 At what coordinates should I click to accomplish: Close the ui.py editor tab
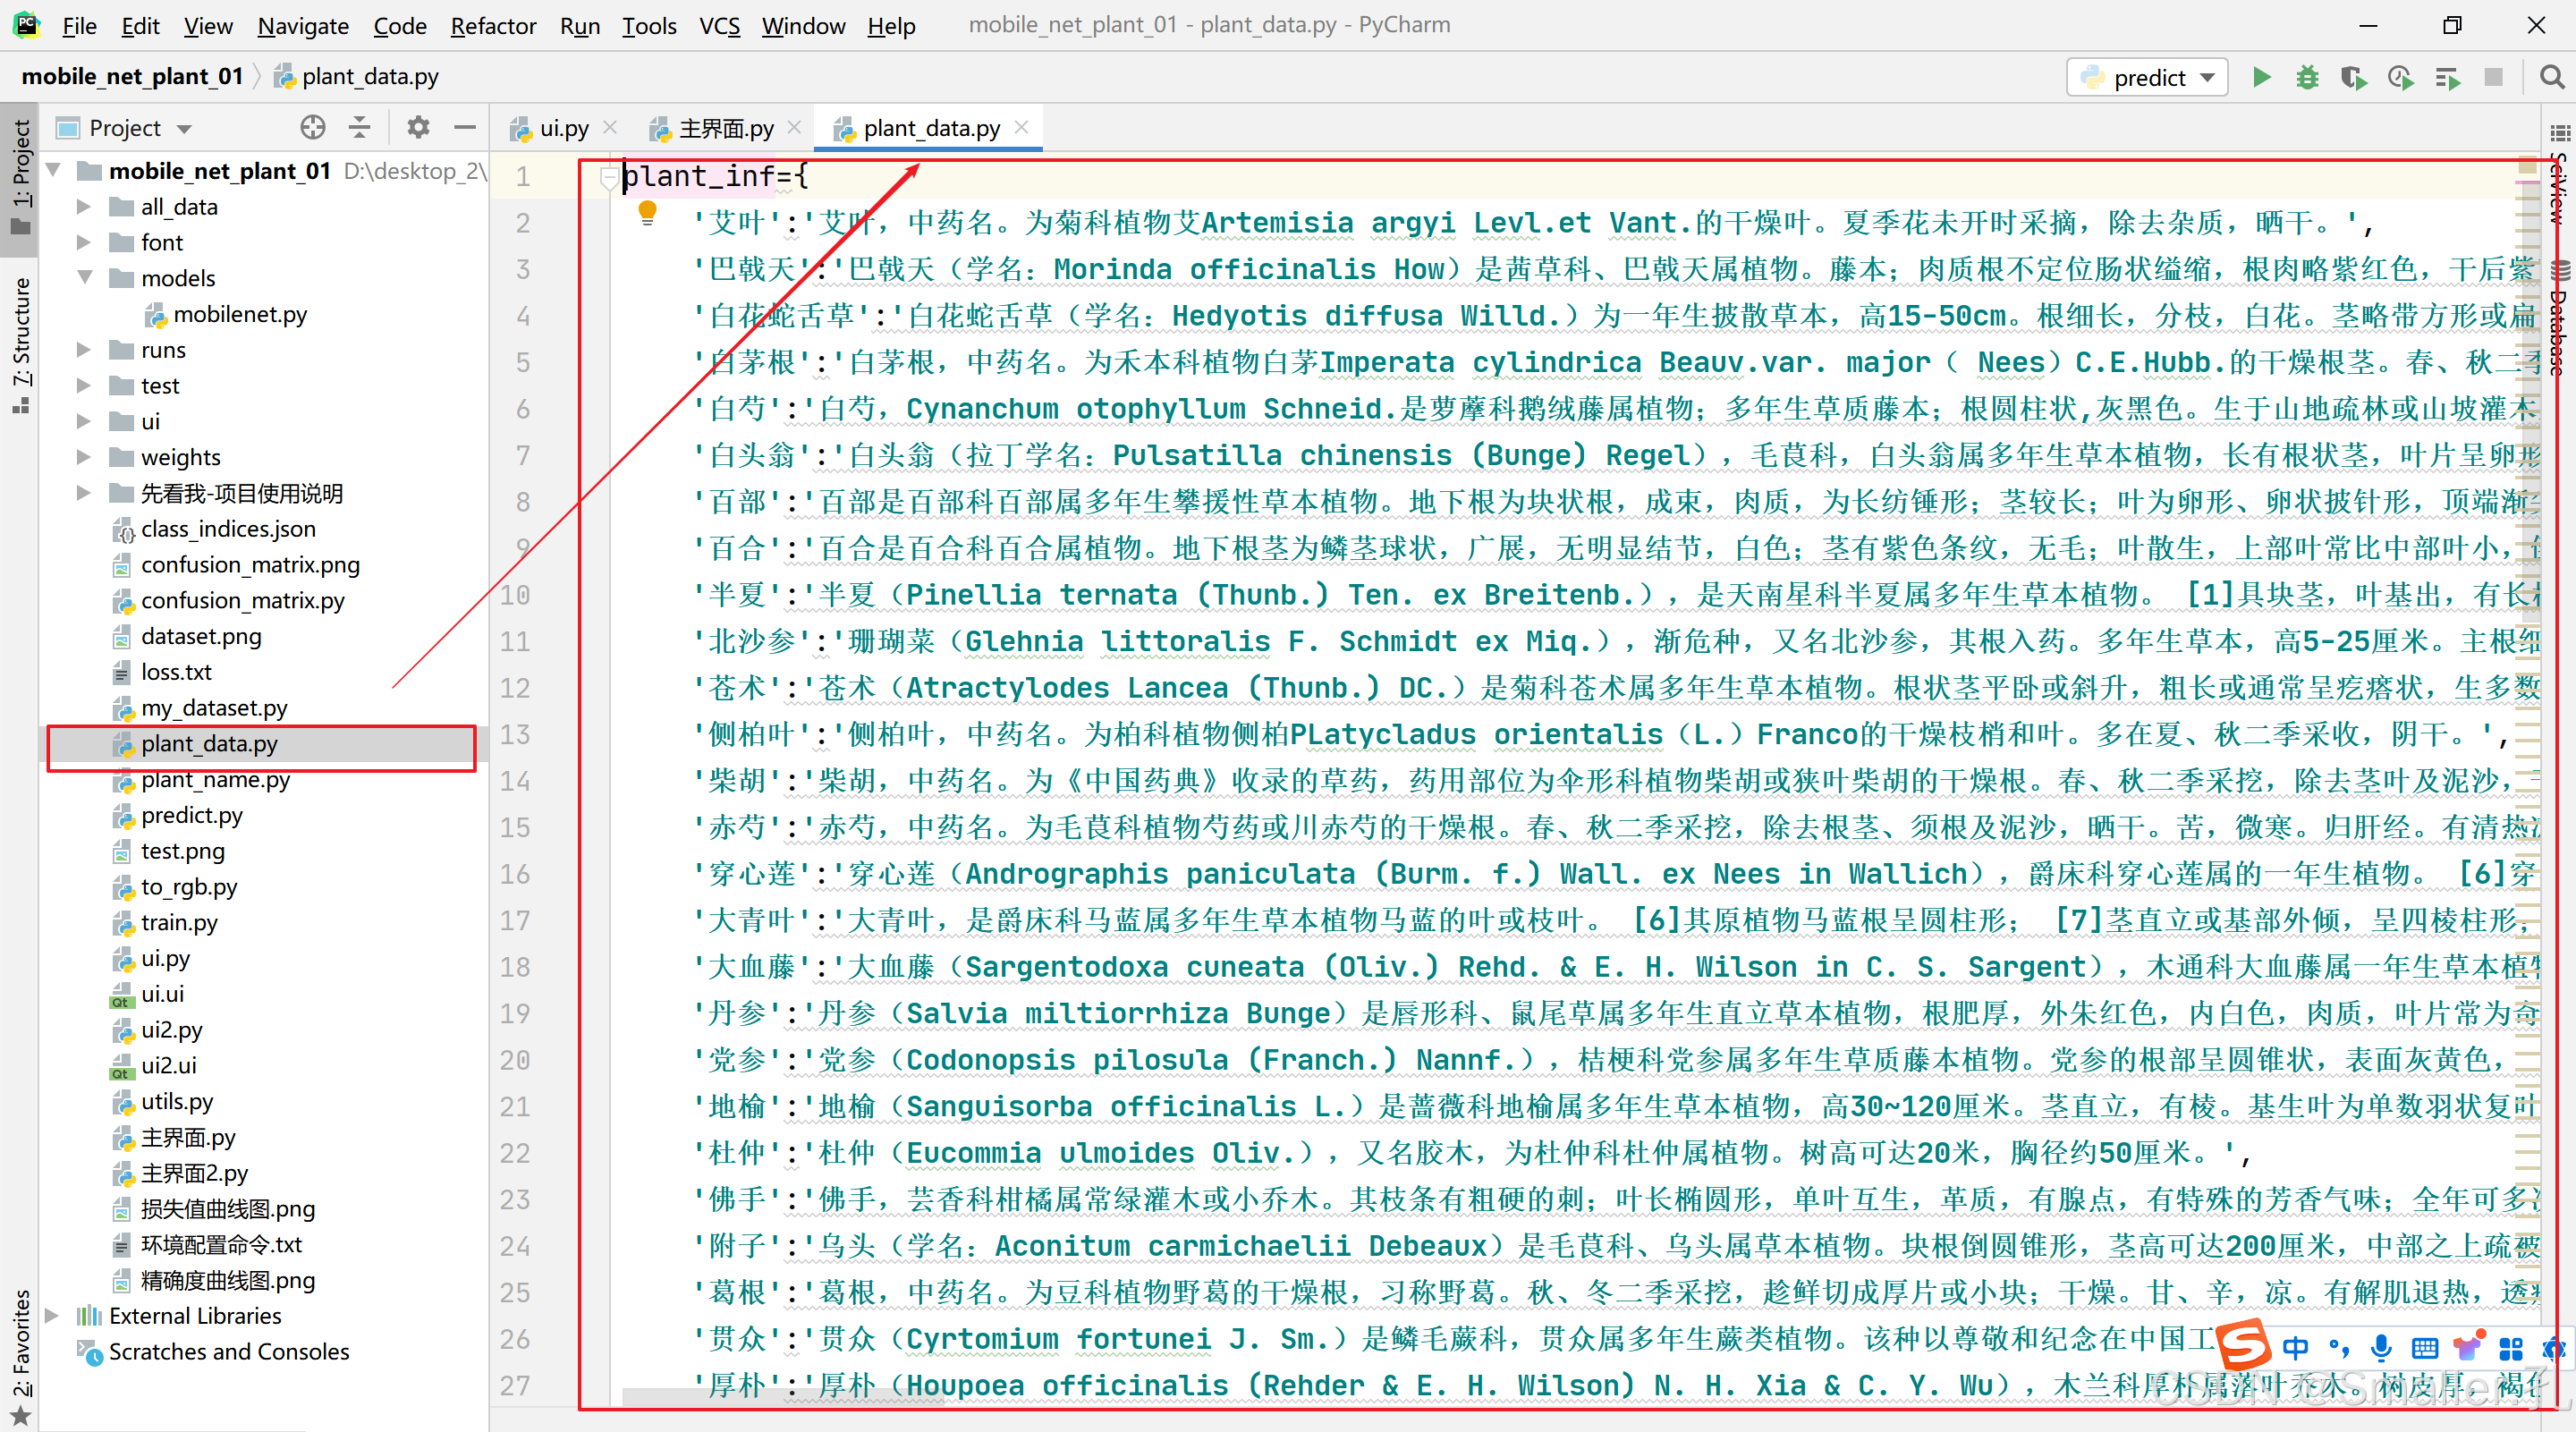610,128
